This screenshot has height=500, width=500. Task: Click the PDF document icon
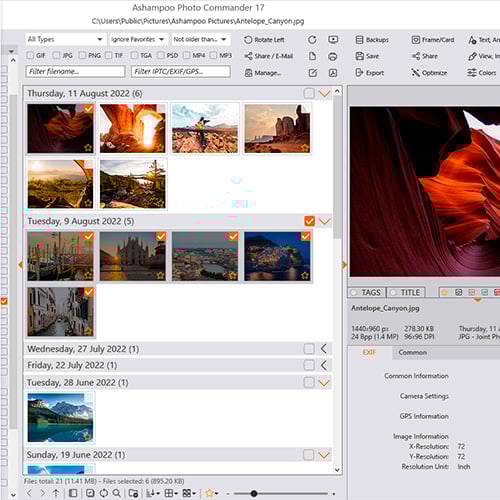(x=333, y=73)
